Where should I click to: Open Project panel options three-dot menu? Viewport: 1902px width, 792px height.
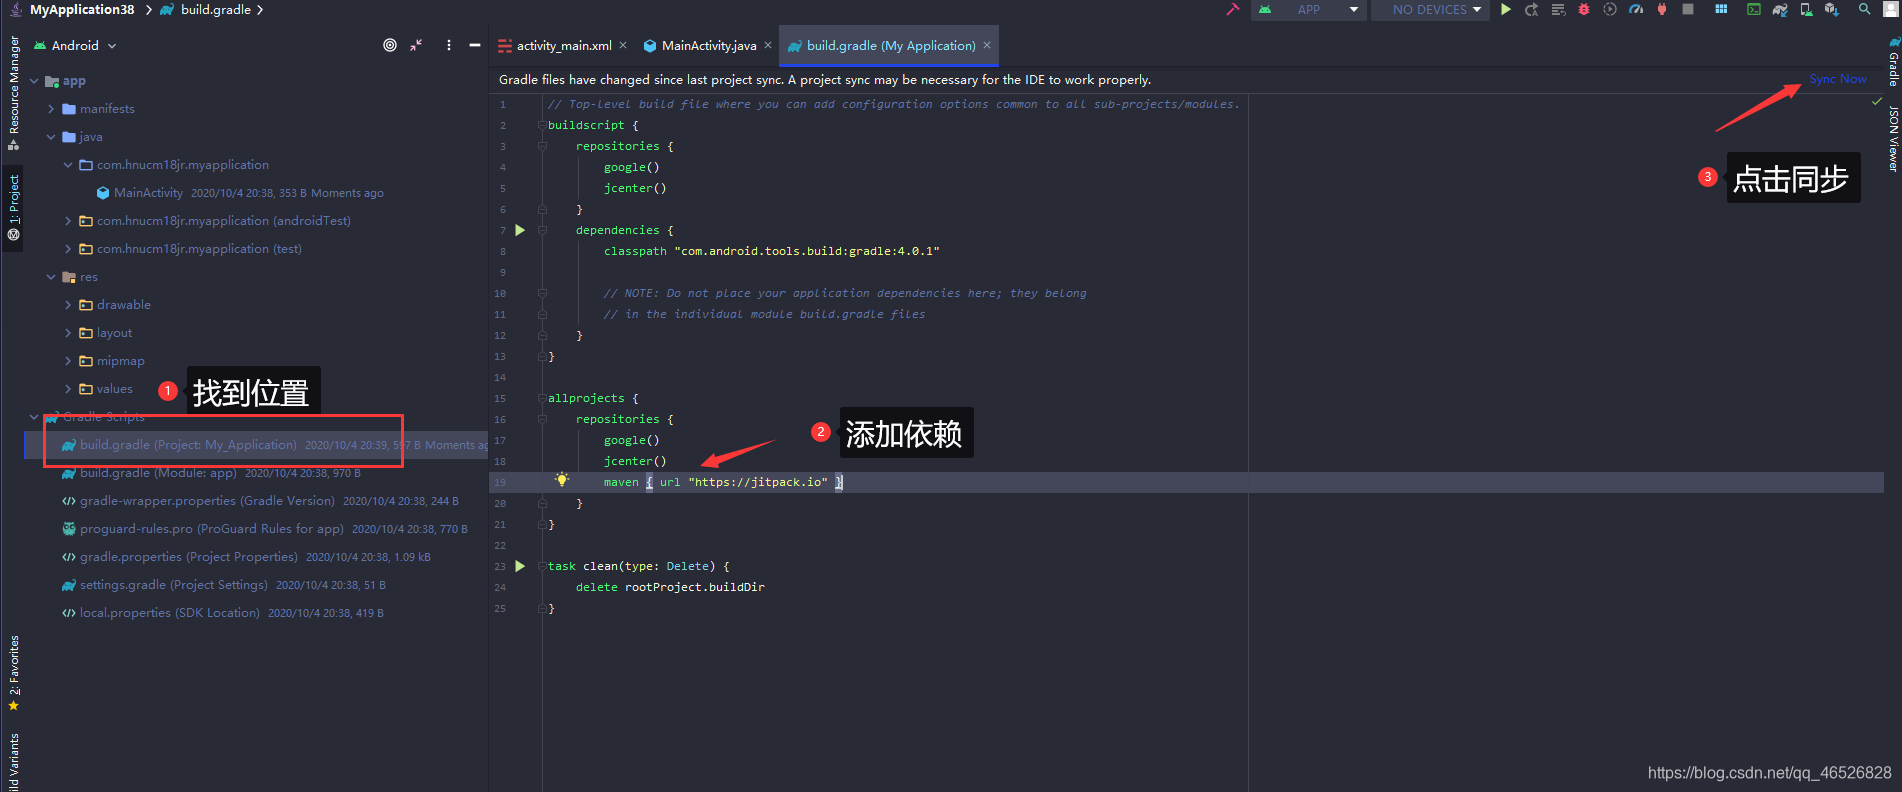(448, 45)
